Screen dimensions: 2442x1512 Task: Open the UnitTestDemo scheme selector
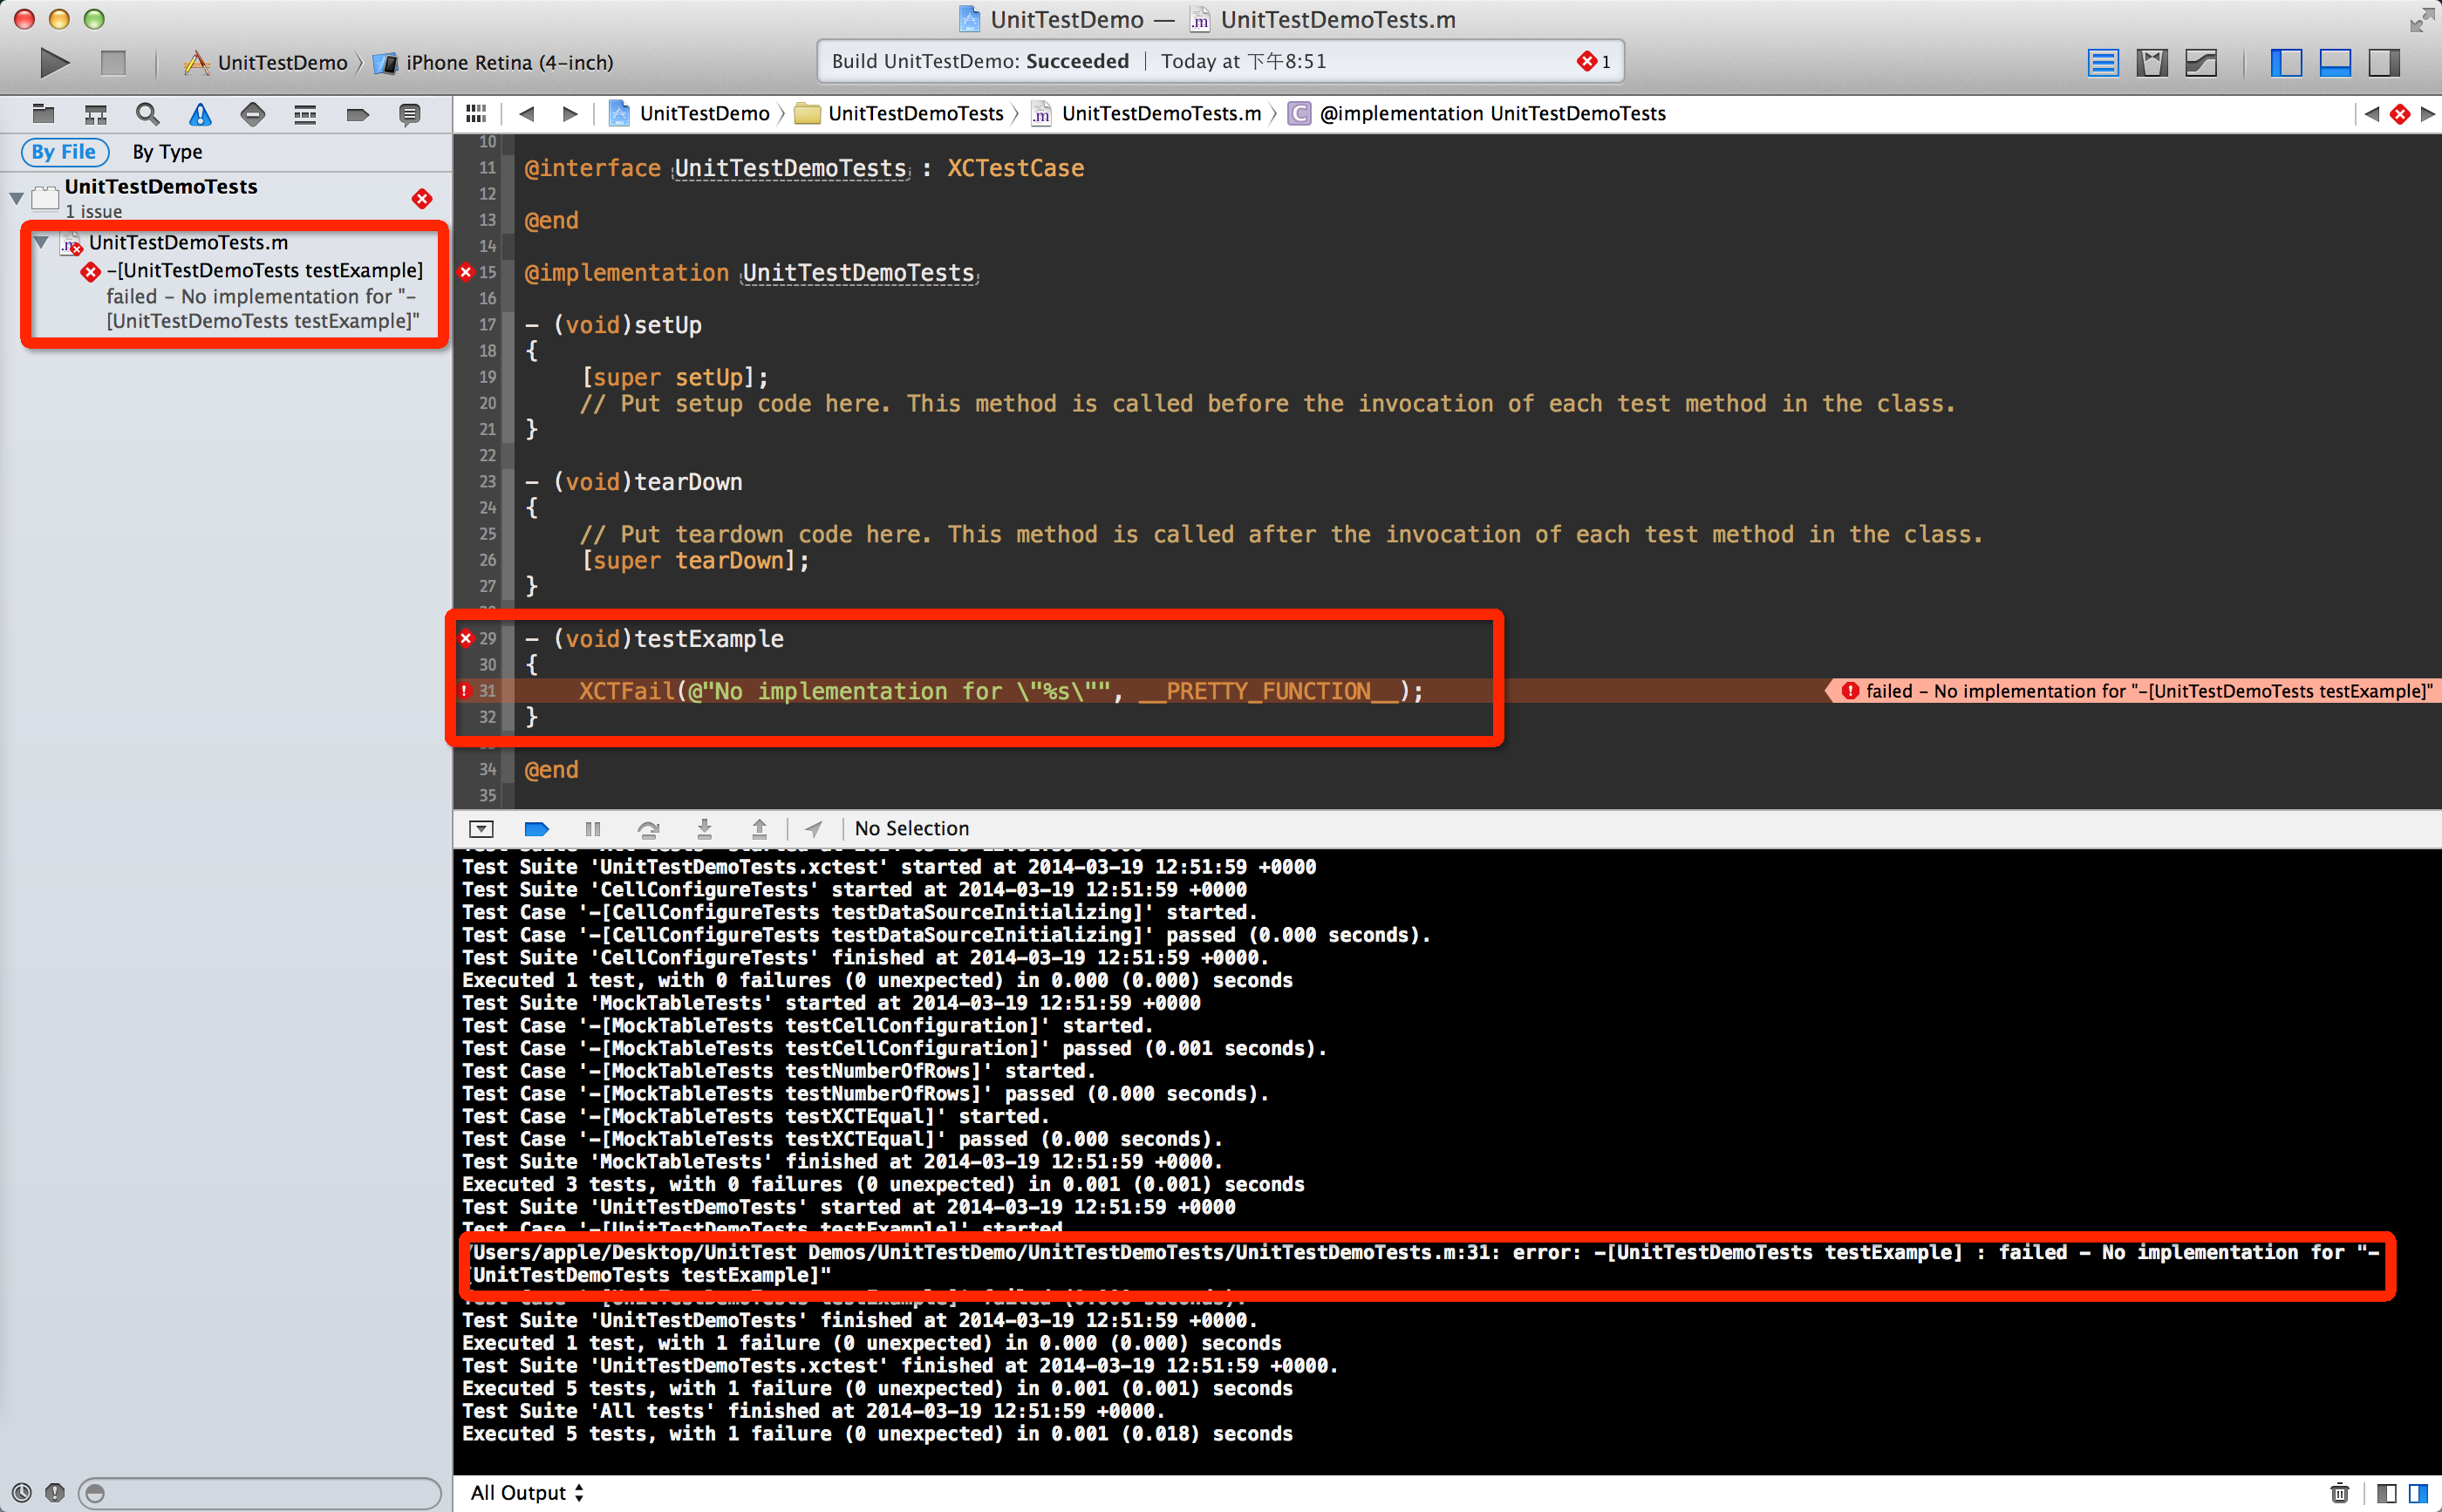[x=266, y=63]
